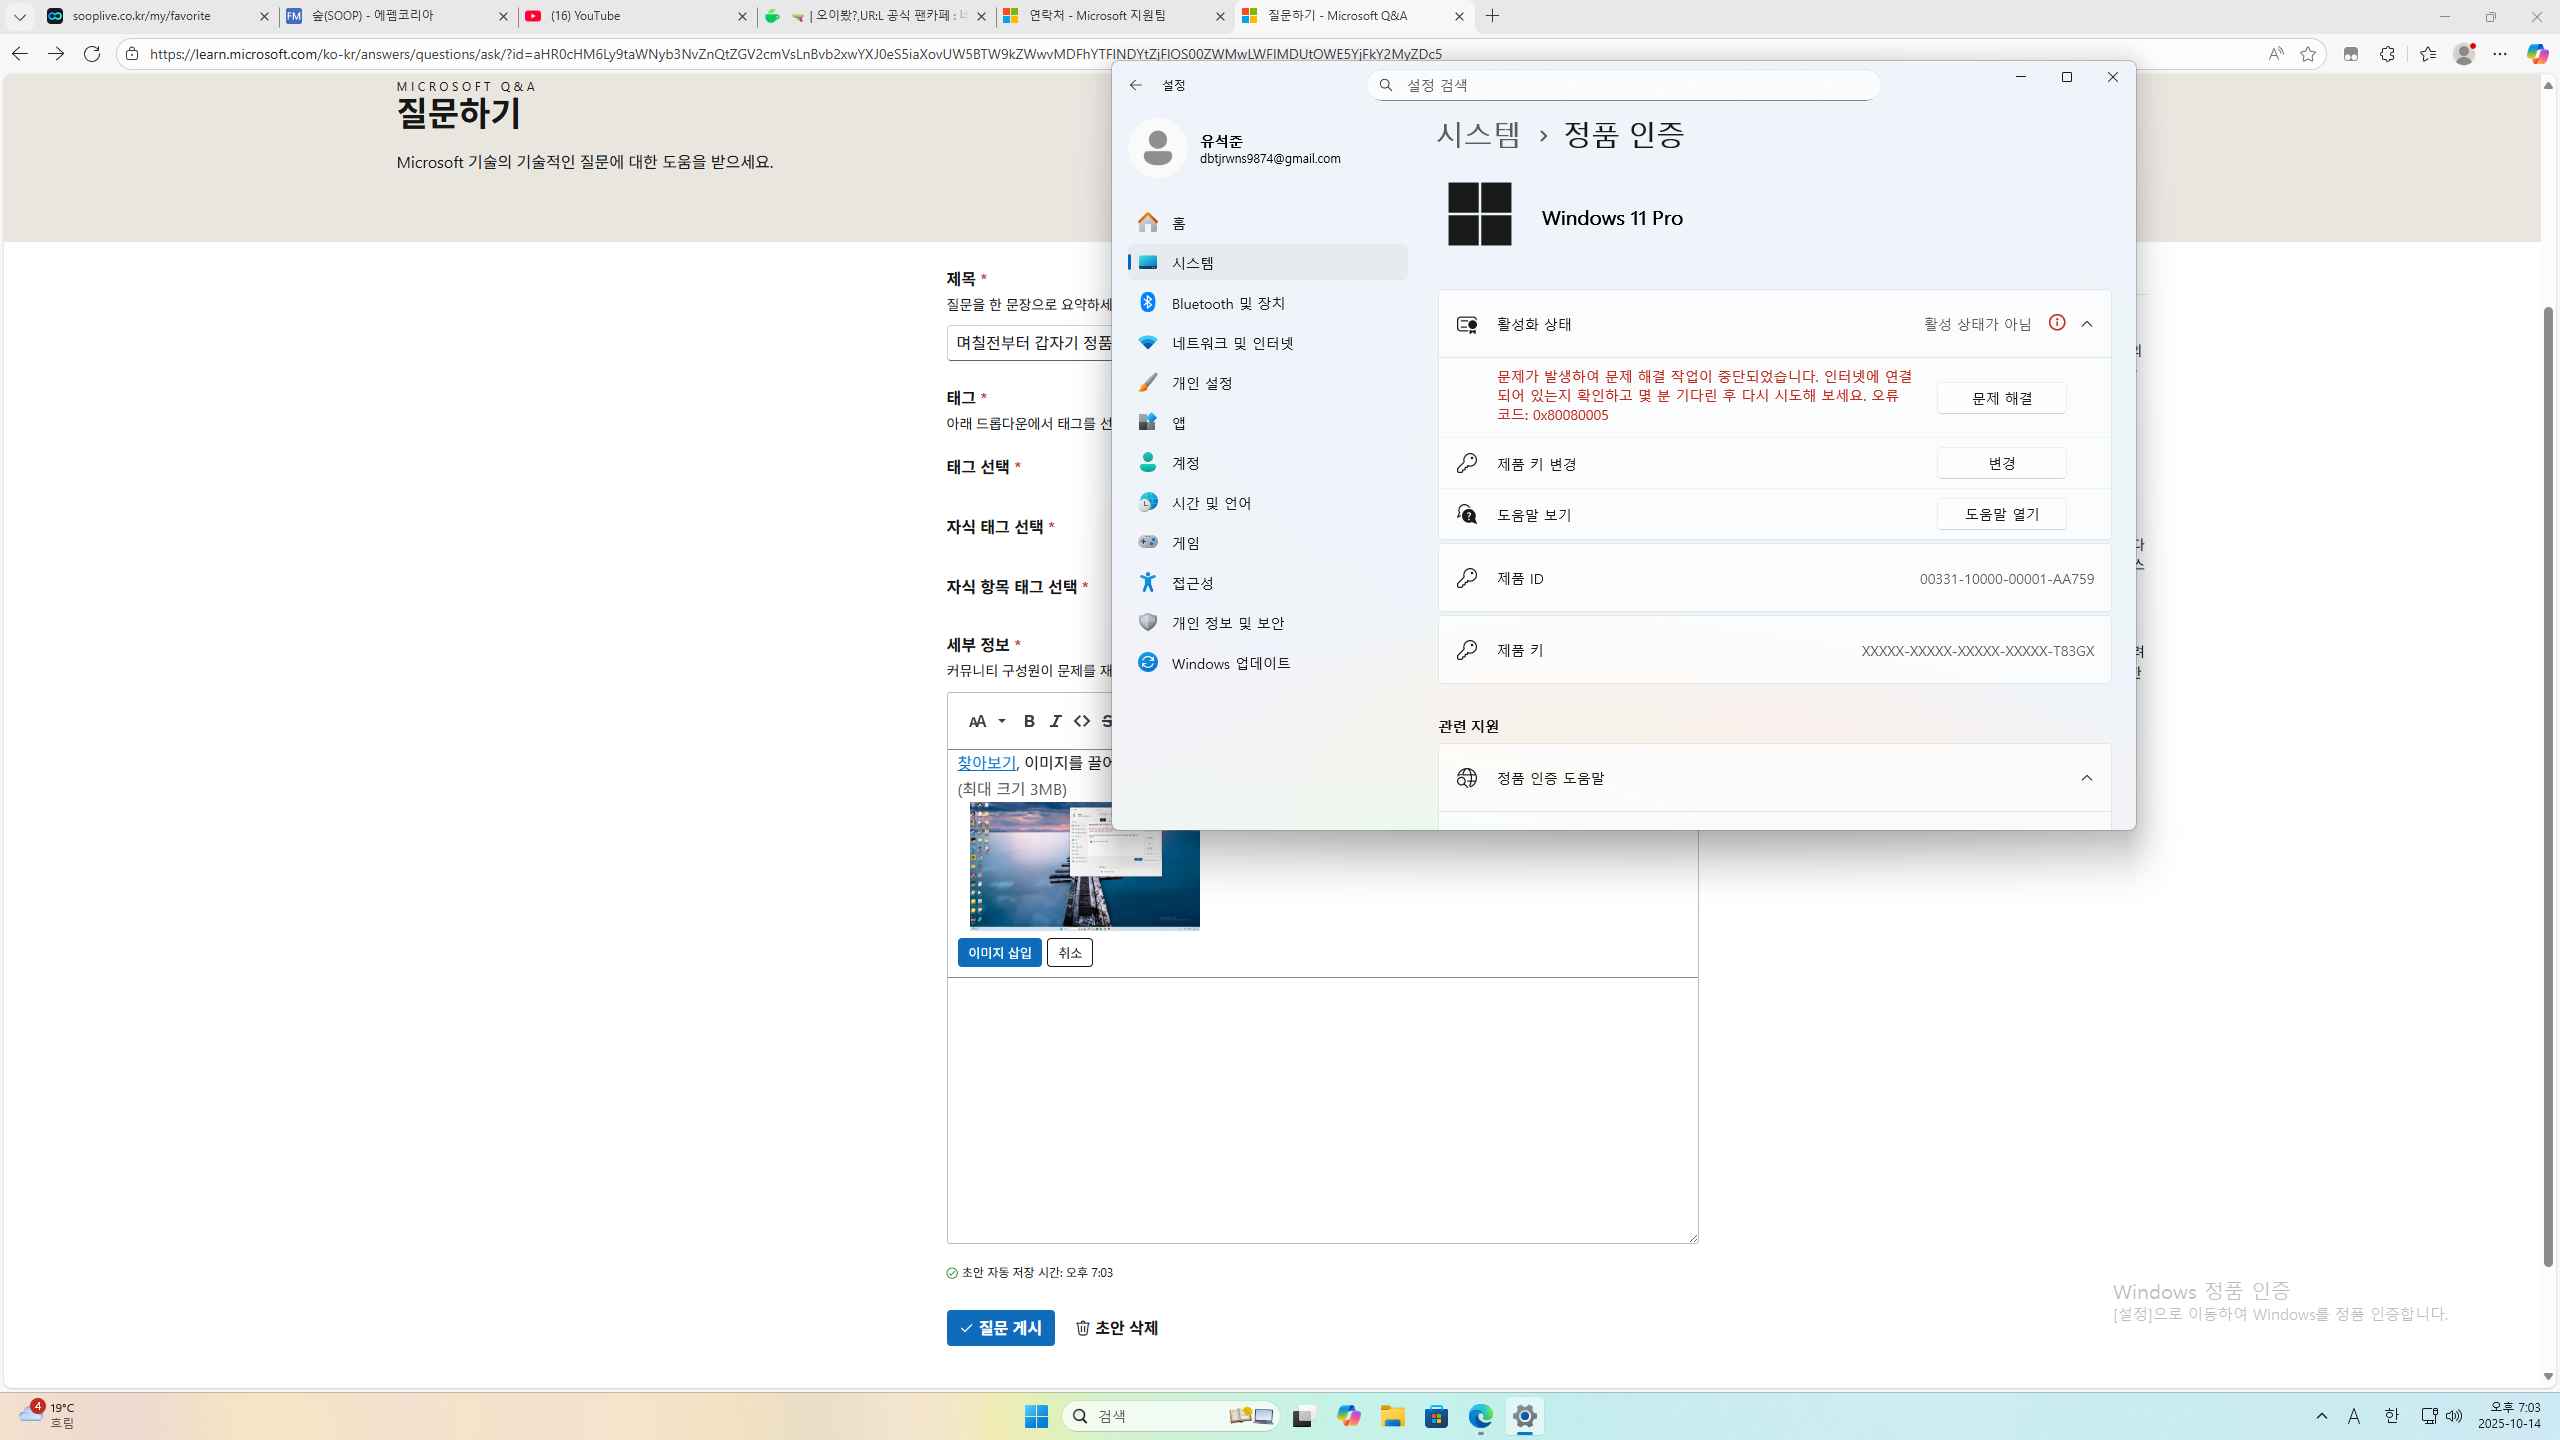Open File Explorer from taskbar
Viewport: 2560px width, 1440px height.
[x=1393, y=1416]
